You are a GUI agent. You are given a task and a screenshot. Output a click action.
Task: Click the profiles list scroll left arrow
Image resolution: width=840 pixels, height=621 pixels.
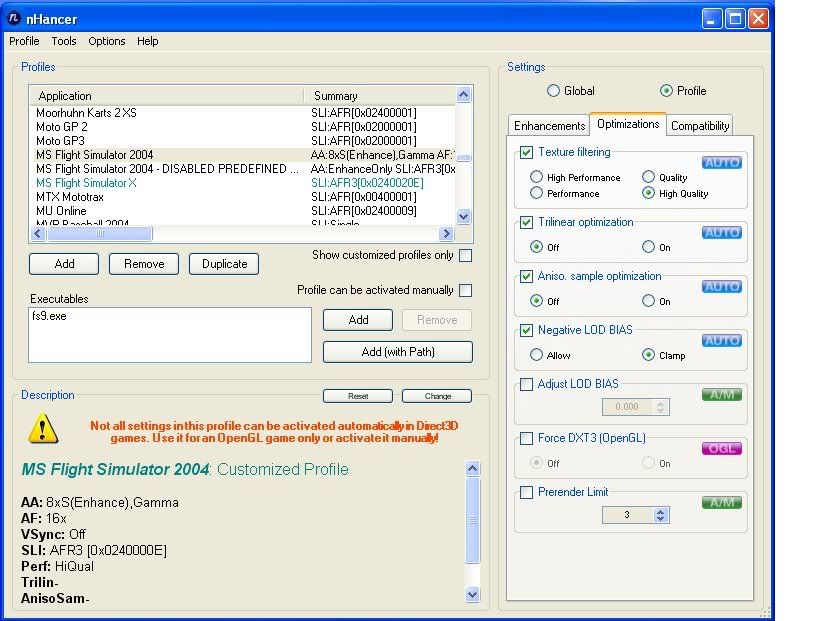pos(38,234)
